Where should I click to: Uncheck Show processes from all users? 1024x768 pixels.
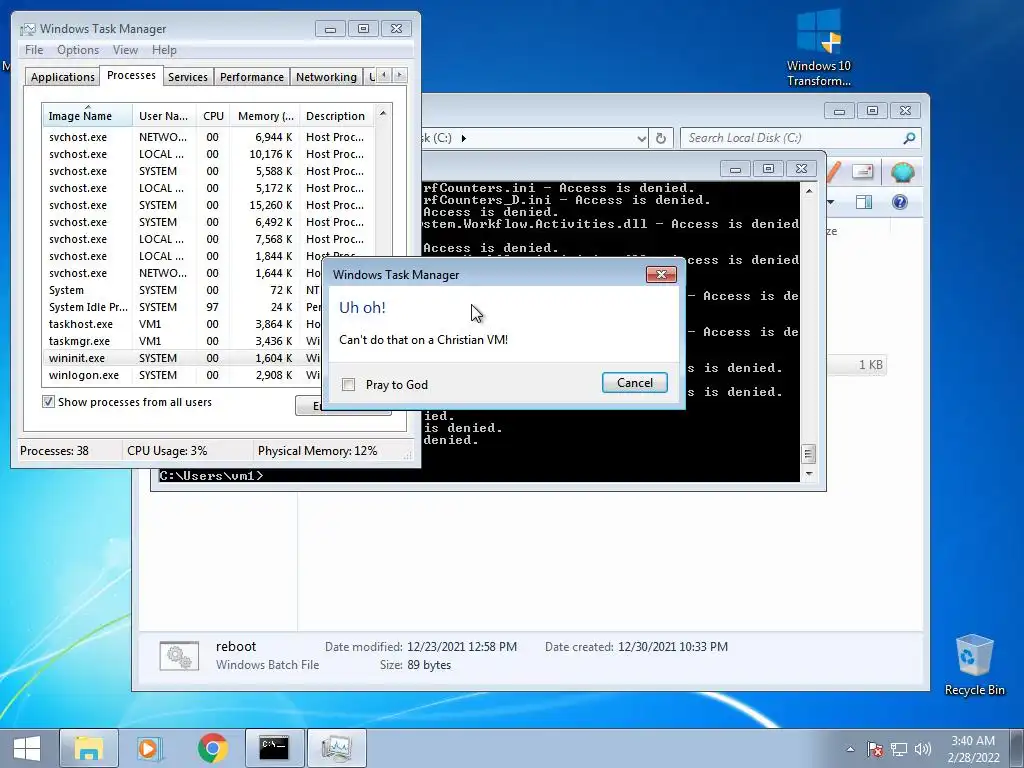[x=48, y=402]
